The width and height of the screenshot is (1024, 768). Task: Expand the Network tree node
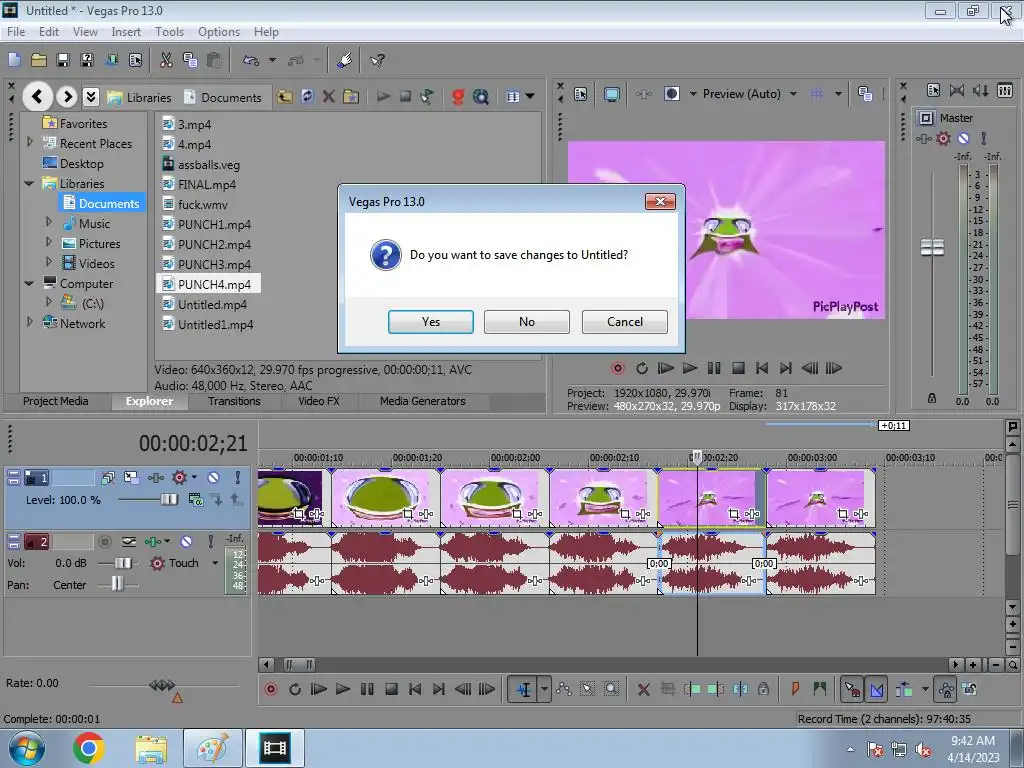(29, 322)
